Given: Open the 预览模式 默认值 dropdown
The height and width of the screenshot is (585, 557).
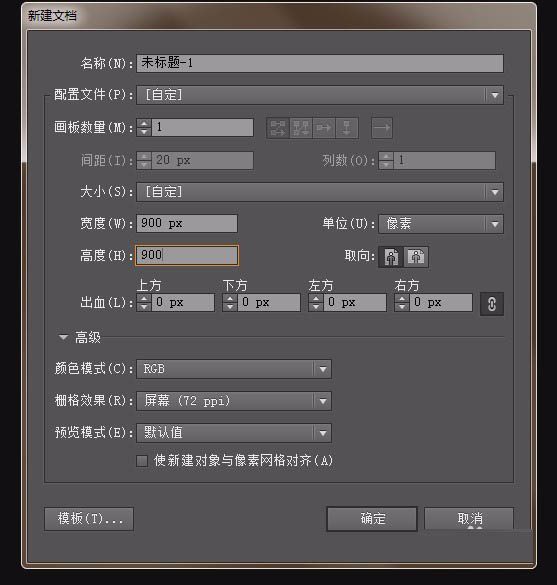Looking at the screenshot, I should (234, 433).
